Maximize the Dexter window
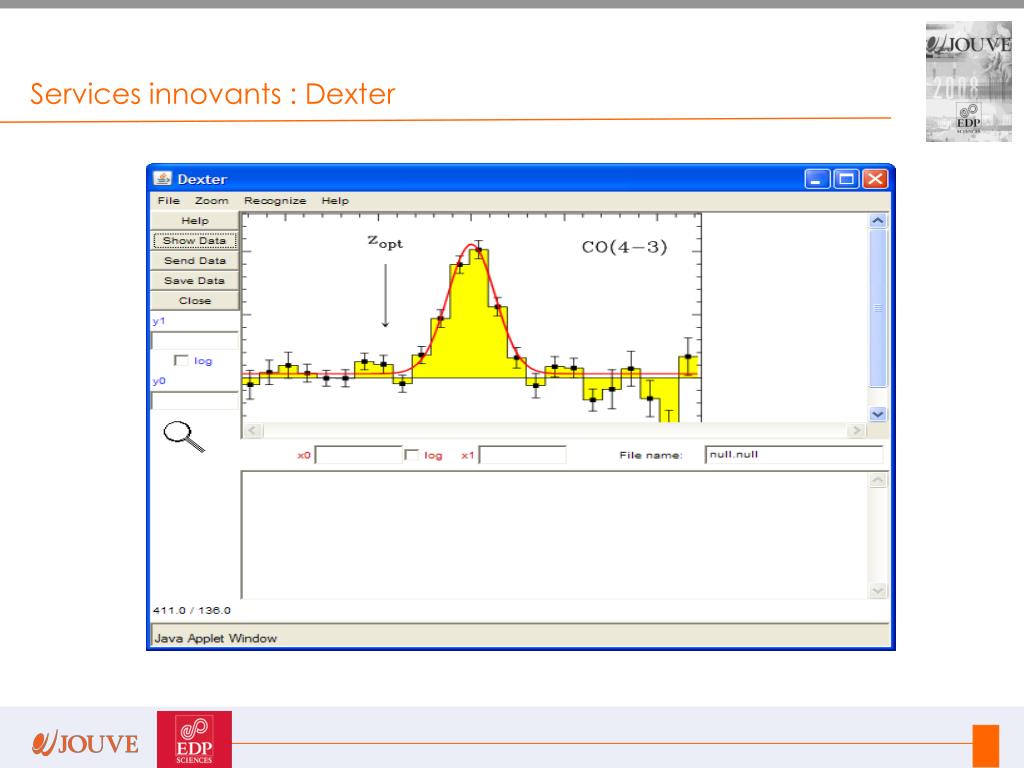This screenshot has height=768, width=1024. click(846, 178)
